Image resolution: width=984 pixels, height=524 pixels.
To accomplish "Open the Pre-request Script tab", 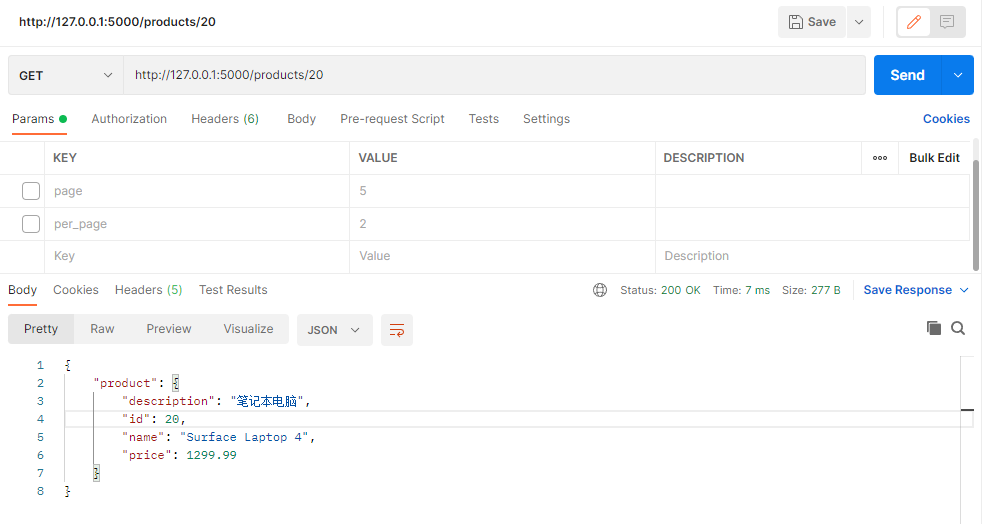I will tap(392, 119).
